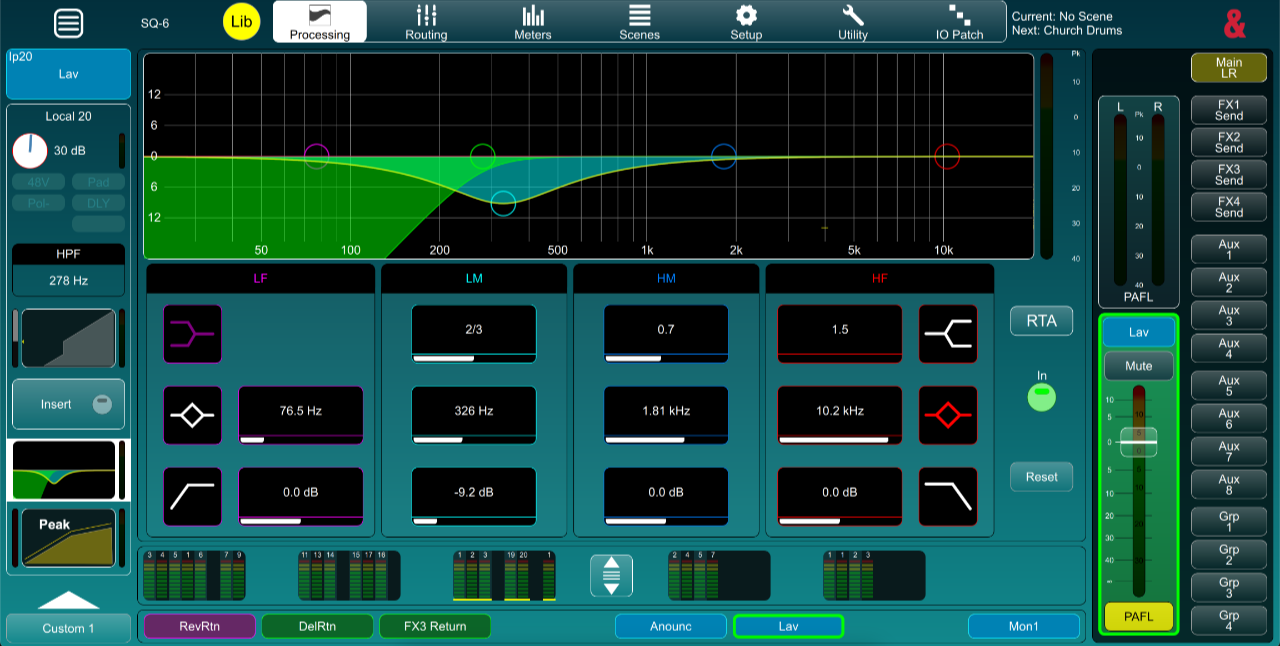Image resolution: width=1280 pixels, height=646 pixels.
Task: Click the Lav channel fader cap
Action: [x=1138, y=440]
